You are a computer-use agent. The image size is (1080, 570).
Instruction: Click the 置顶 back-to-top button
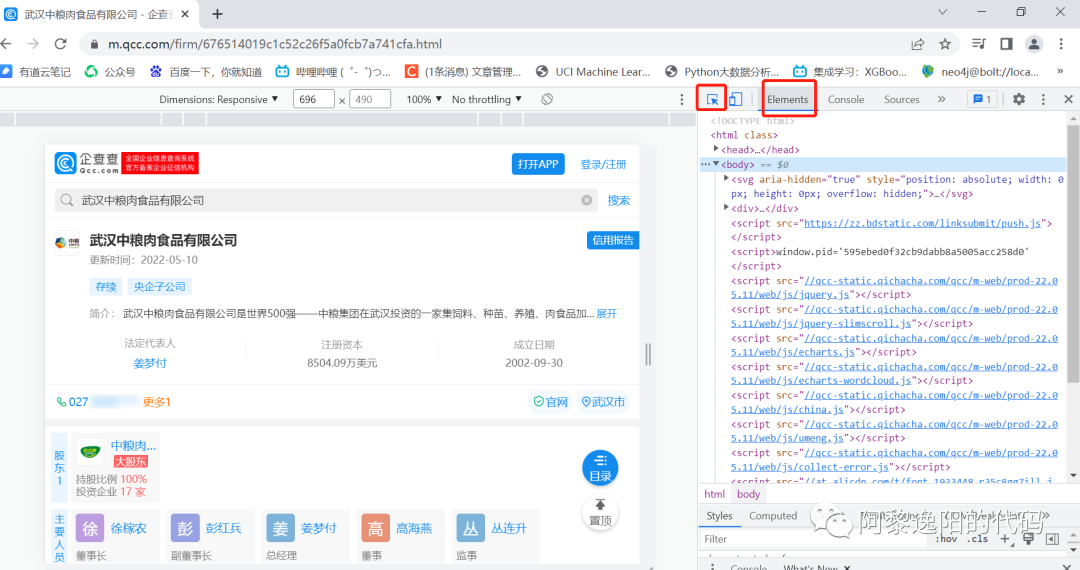click(x=600, y=513)
